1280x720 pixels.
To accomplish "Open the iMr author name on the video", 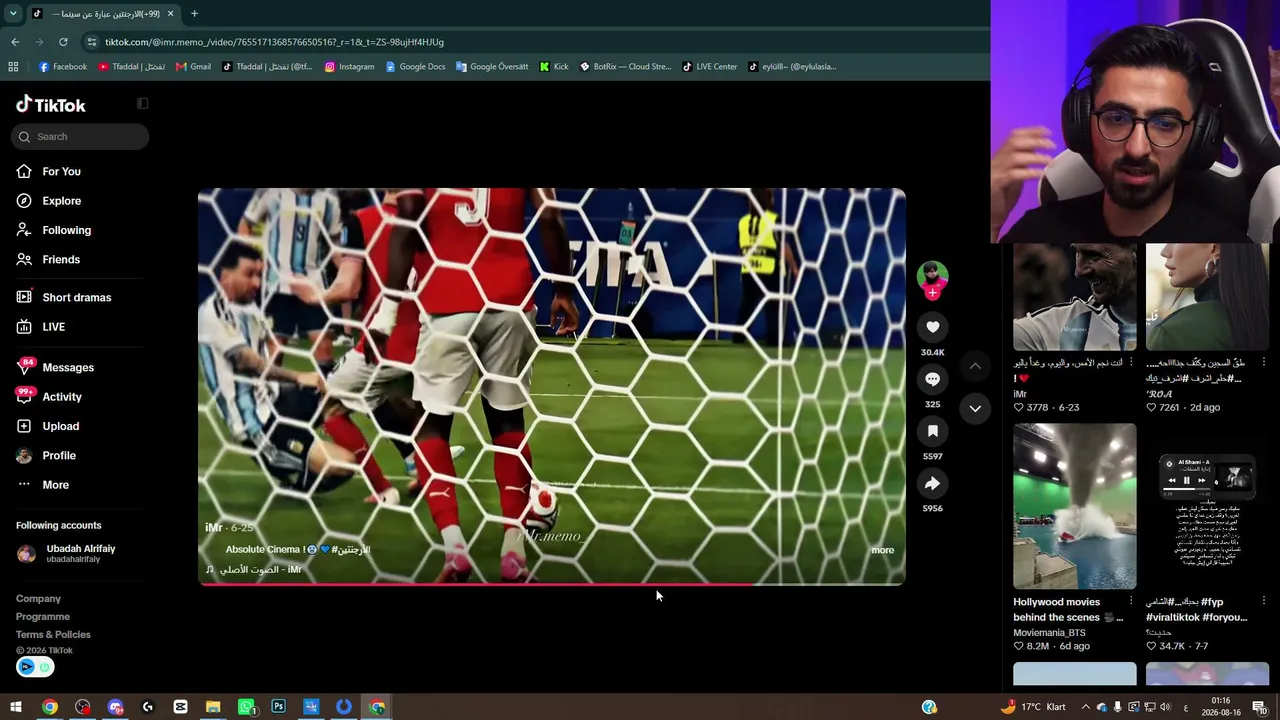I will 214,528.
